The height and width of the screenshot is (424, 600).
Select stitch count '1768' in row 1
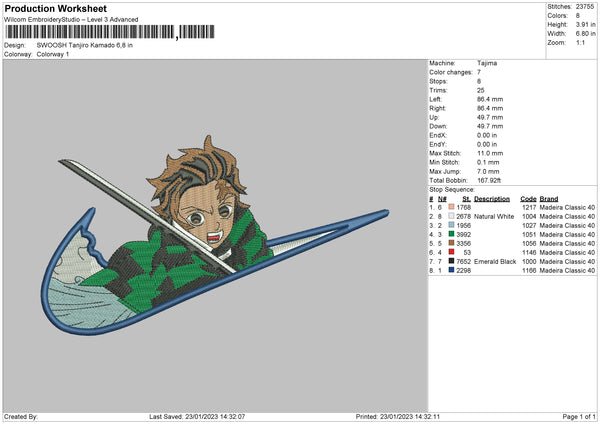tap(463, 207)
